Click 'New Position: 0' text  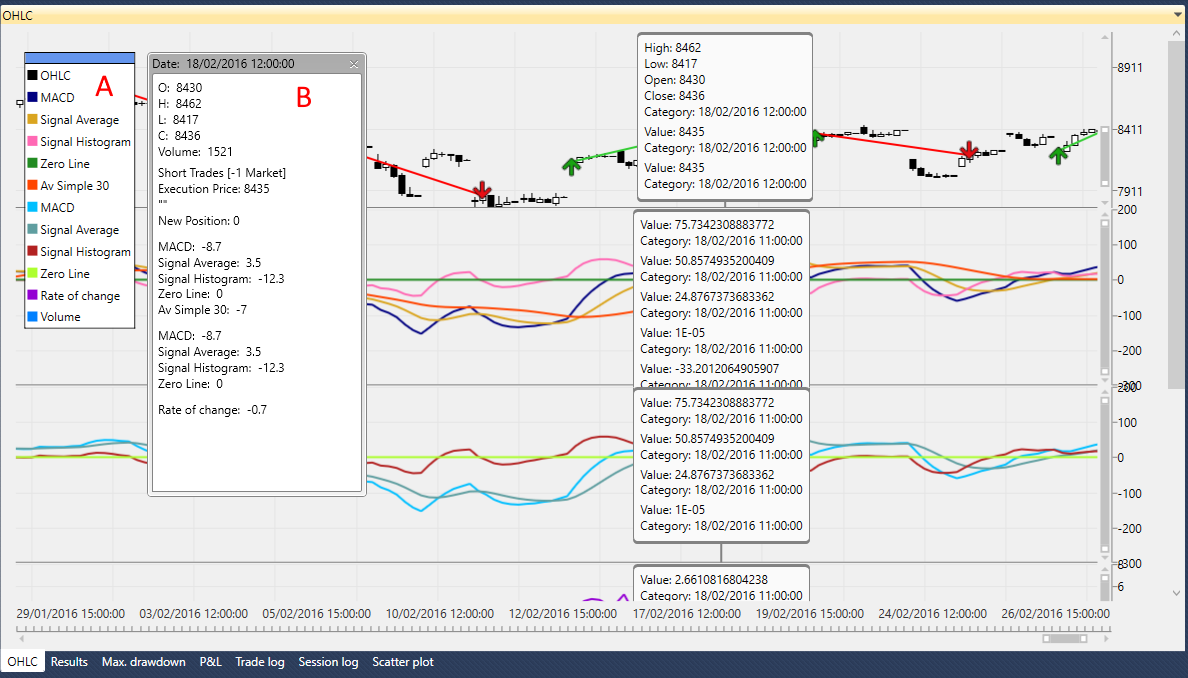point(199,220)
